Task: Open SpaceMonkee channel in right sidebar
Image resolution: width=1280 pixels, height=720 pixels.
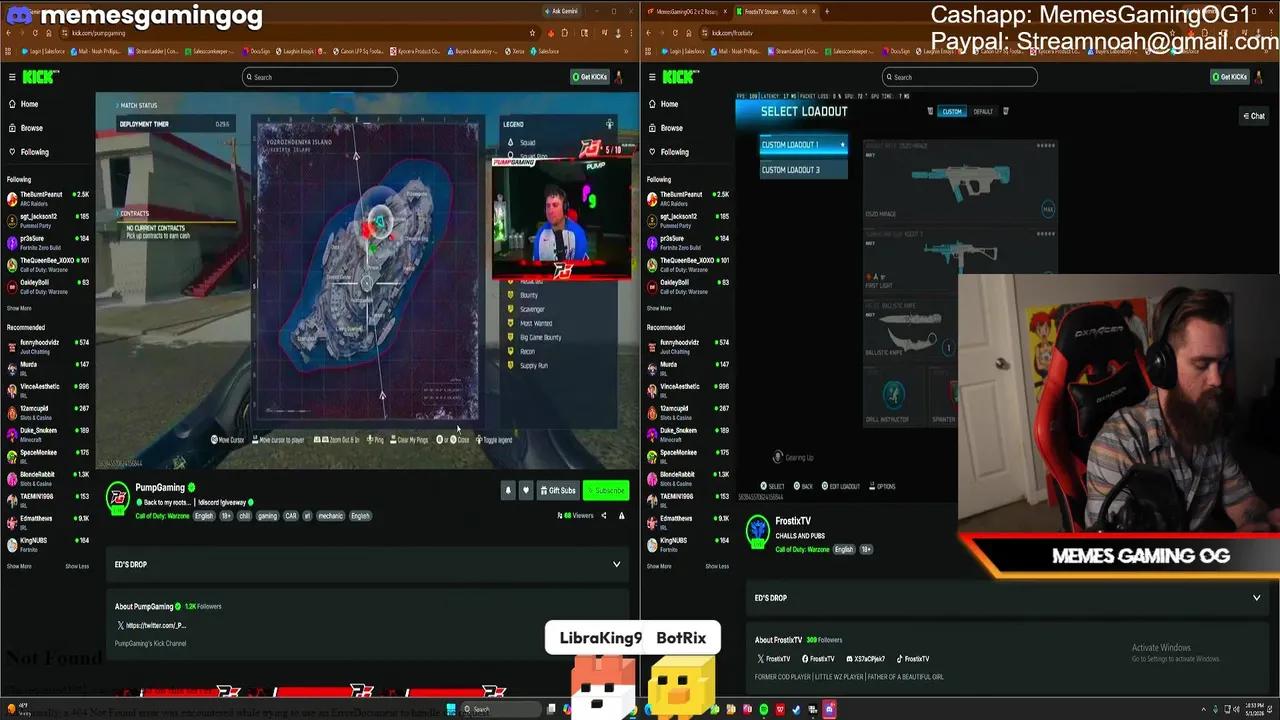Action: [688, 456]
